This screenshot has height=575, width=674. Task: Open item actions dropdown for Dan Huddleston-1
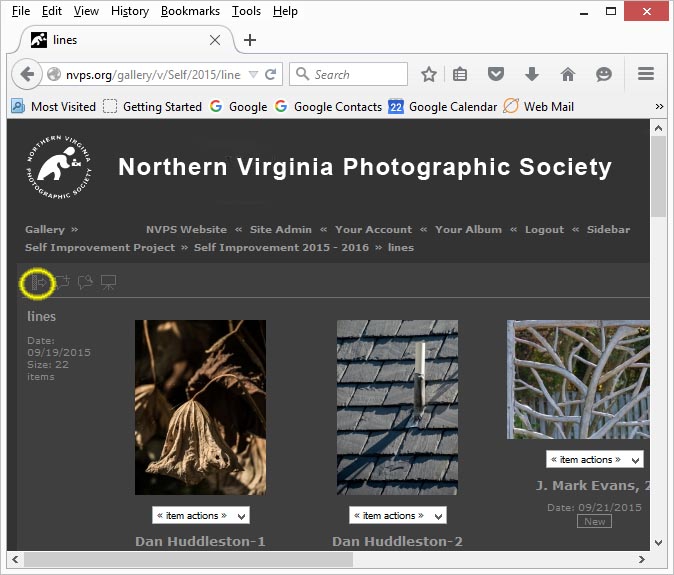[x=200, y=516]
